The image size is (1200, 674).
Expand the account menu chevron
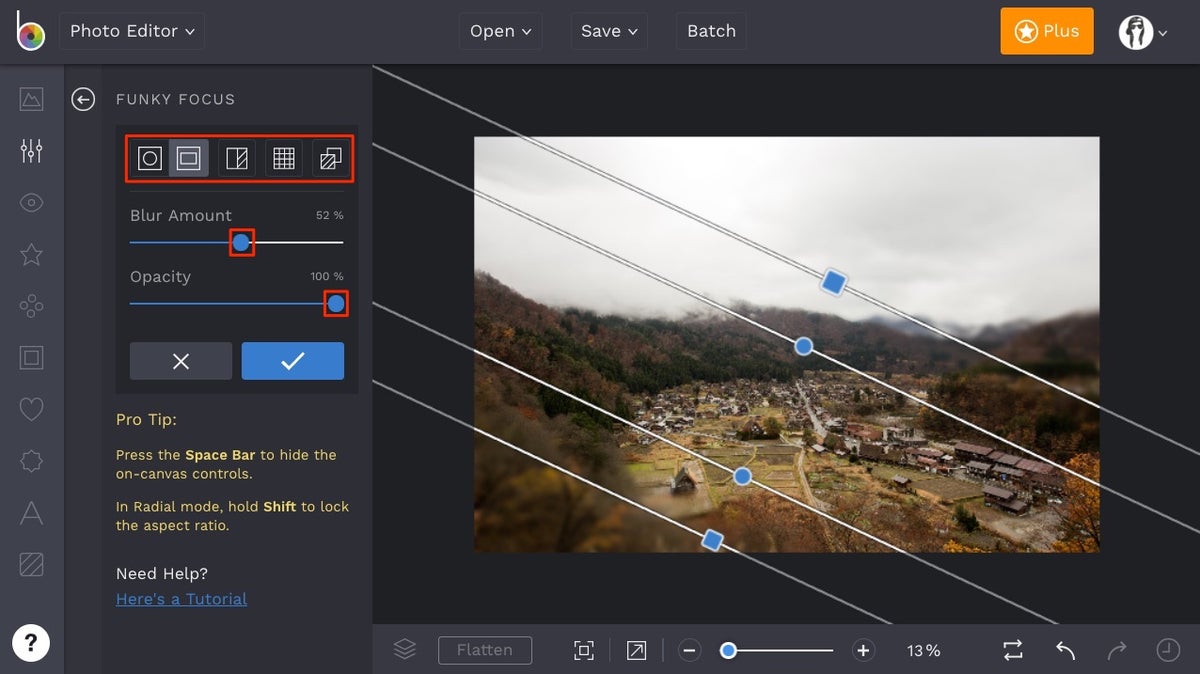[1162, 31]
